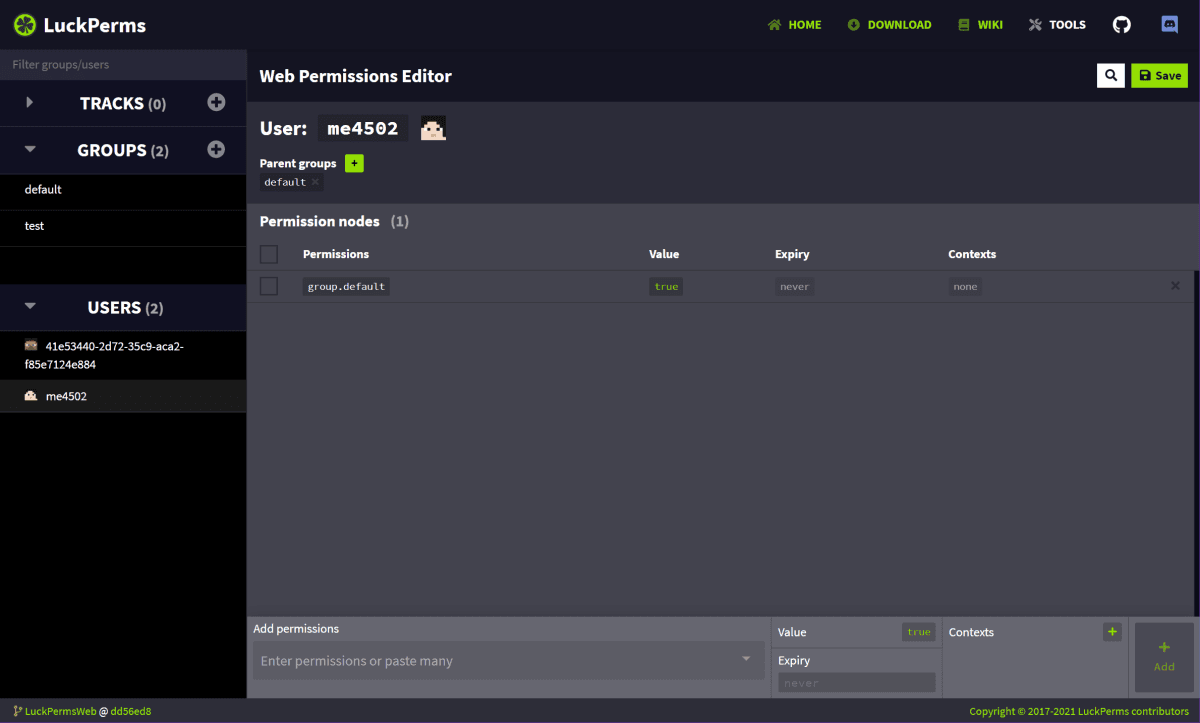Click the LuckPerms logo icon
Screen dimensions: 1200x723
(22, 24)
